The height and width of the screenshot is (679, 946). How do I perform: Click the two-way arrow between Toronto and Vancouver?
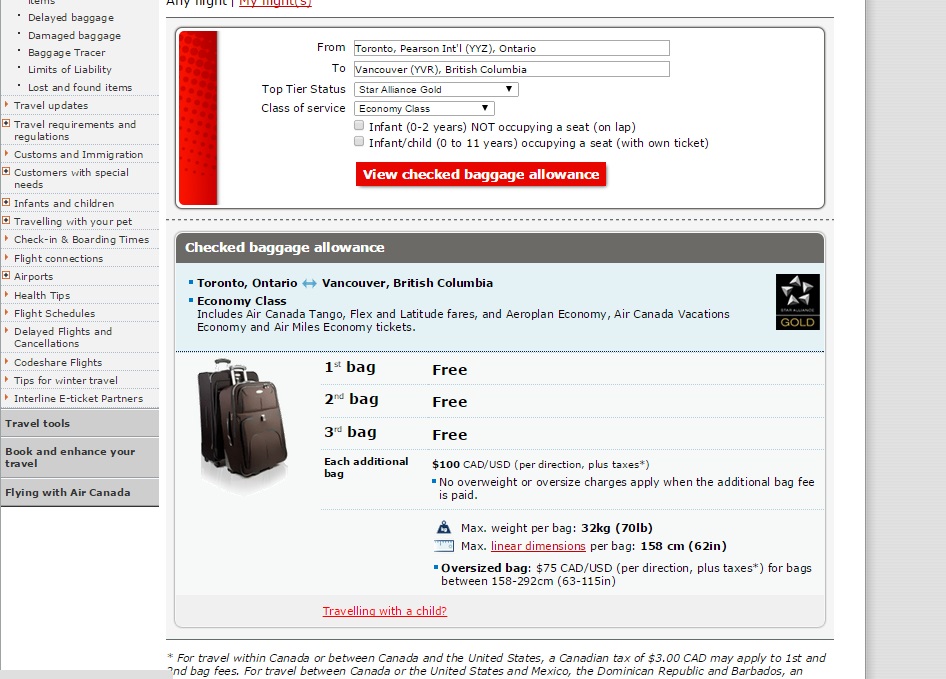(310, 283)
